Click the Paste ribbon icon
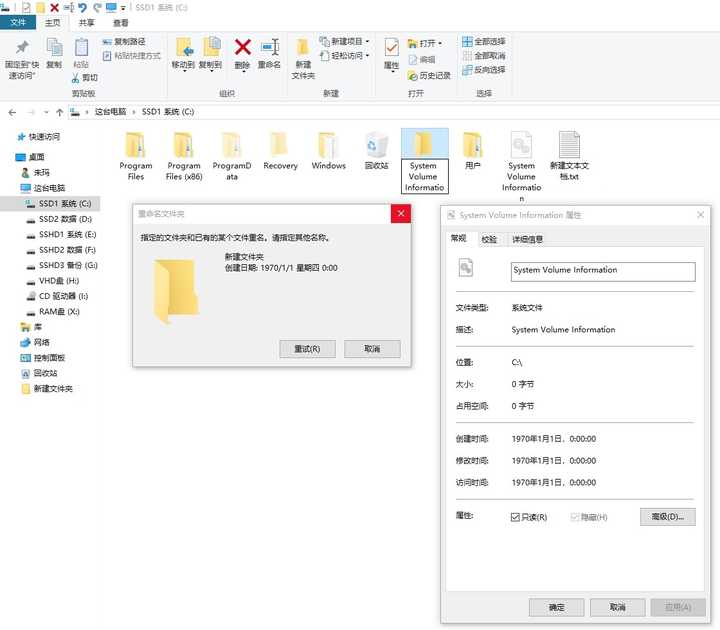Screen dimensions: 720x630 [81, 47]
